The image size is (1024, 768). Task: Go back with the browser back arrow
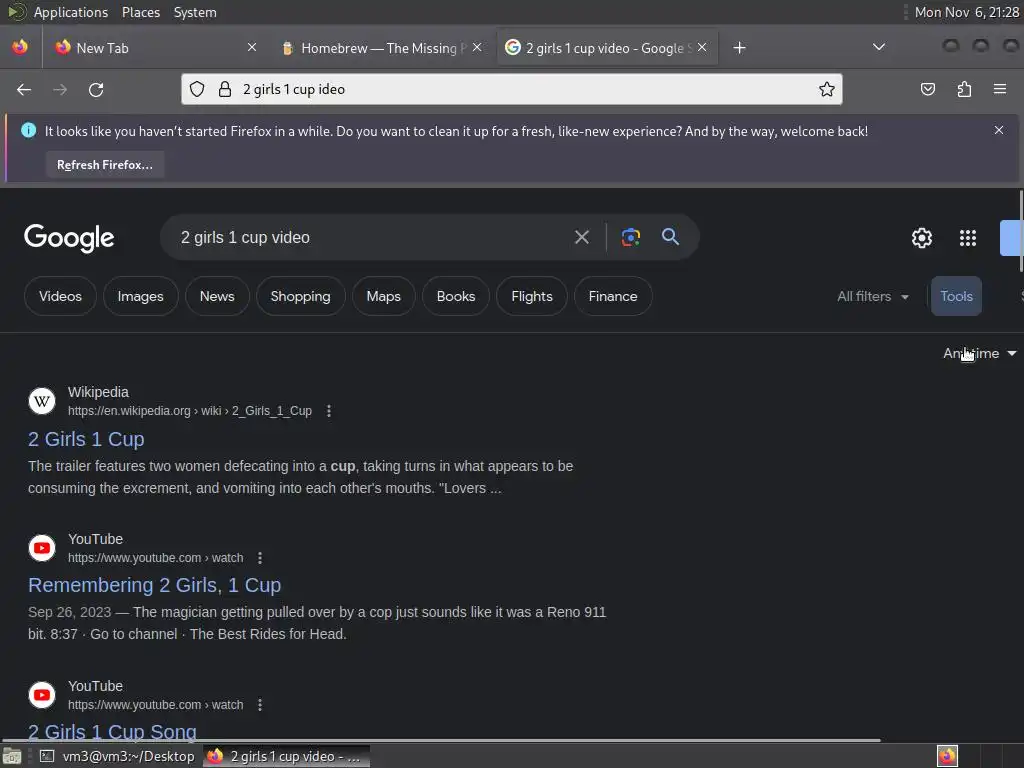tap(24, 89)
